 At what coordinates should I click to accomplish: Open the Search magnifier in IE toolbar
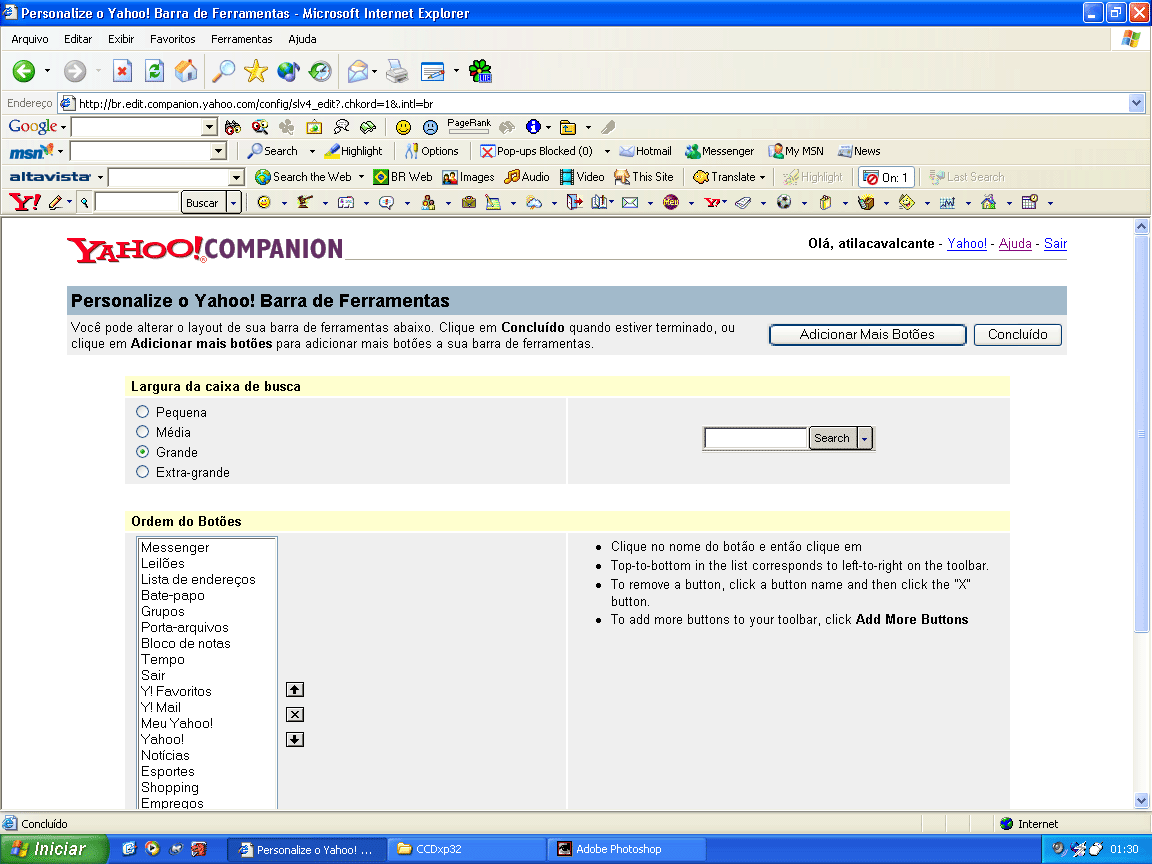(223, 71)
